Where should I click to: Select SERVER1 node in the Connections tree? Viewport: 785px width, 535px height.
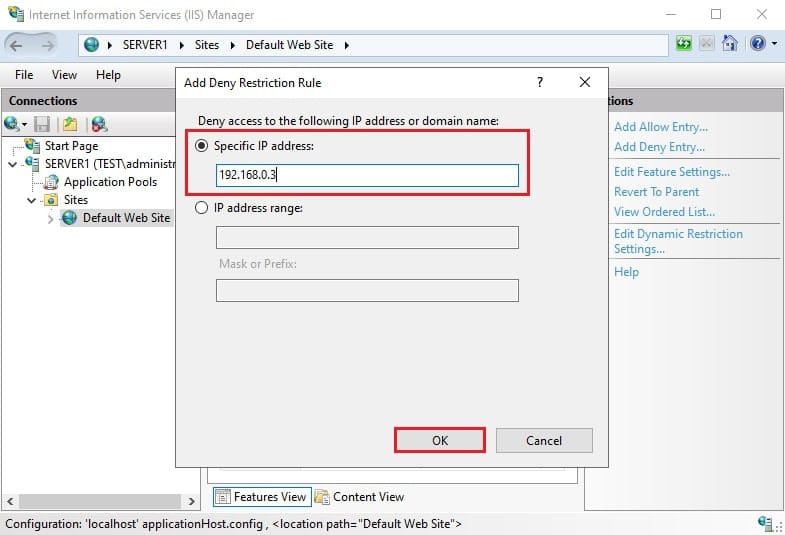pyautogui.click(x=110, y=164)
